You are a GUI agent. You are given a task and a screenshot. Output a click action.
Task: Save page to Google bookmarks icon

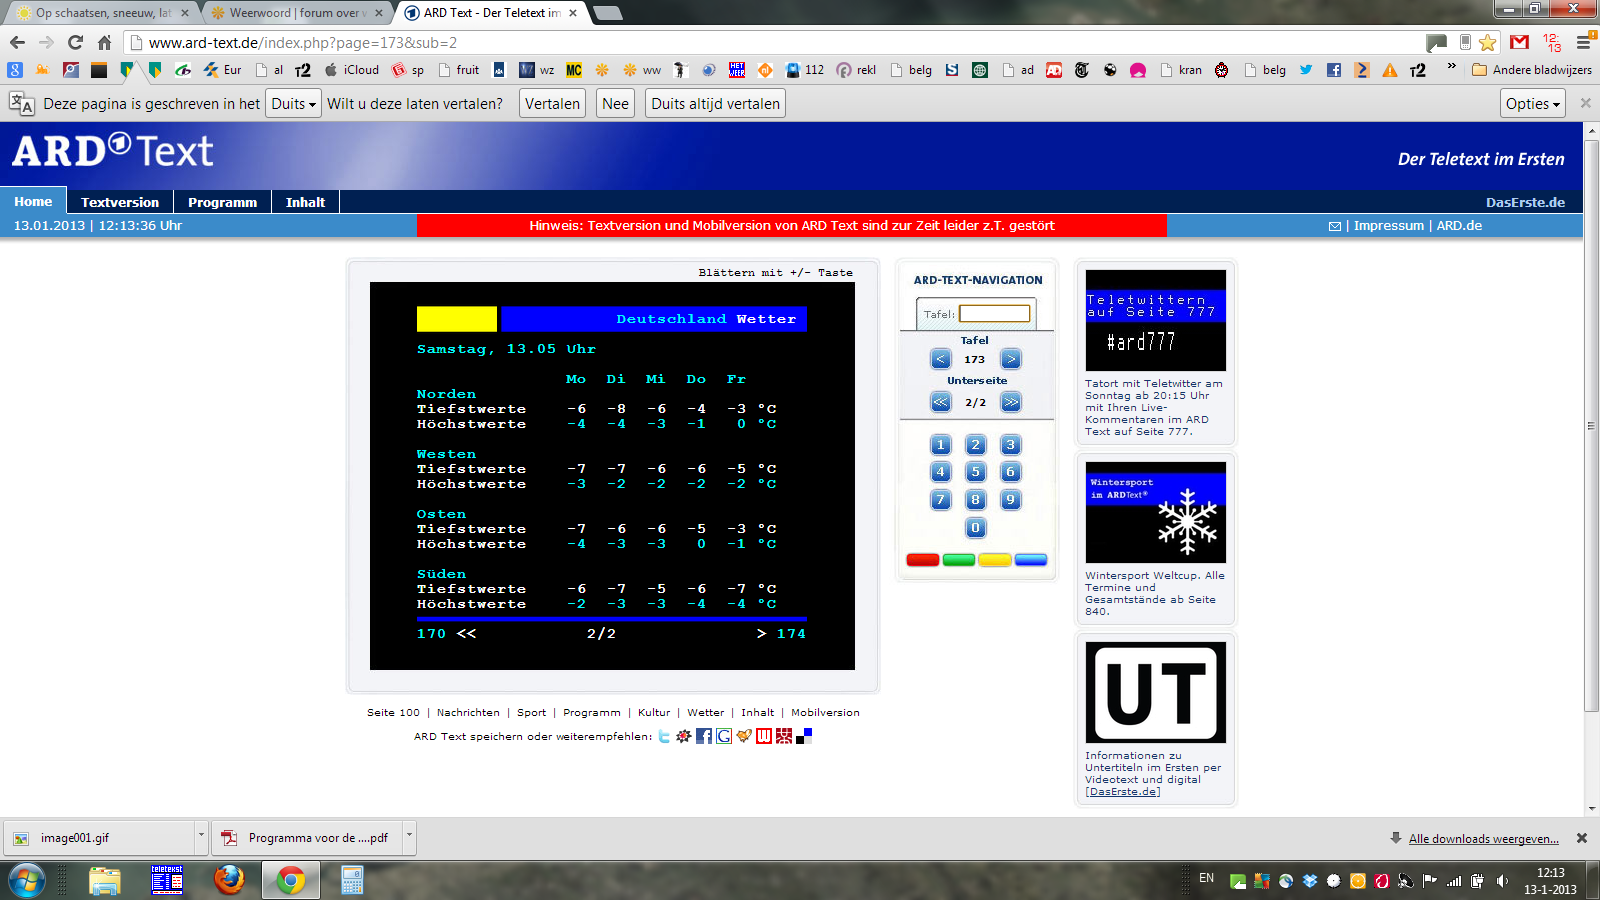[724, 736]
